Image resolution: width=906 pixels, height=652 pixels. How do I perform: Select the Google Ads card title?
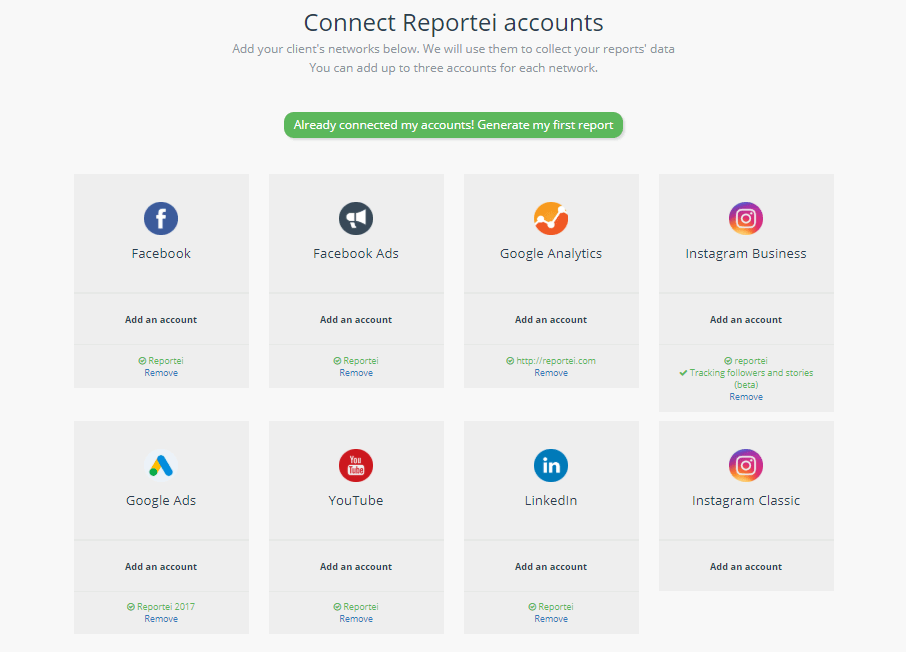point(161,501)
